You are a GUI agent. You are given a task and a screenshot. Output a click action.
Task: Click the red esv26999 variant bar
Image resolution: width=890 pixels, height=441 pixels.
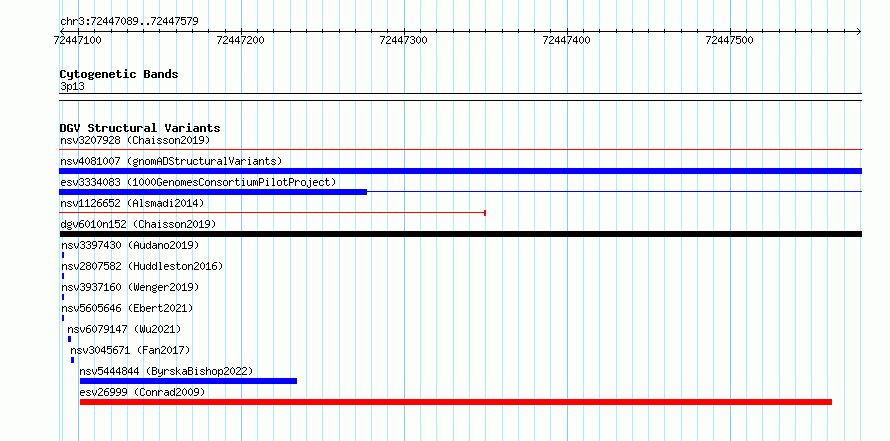coord(456,402)
